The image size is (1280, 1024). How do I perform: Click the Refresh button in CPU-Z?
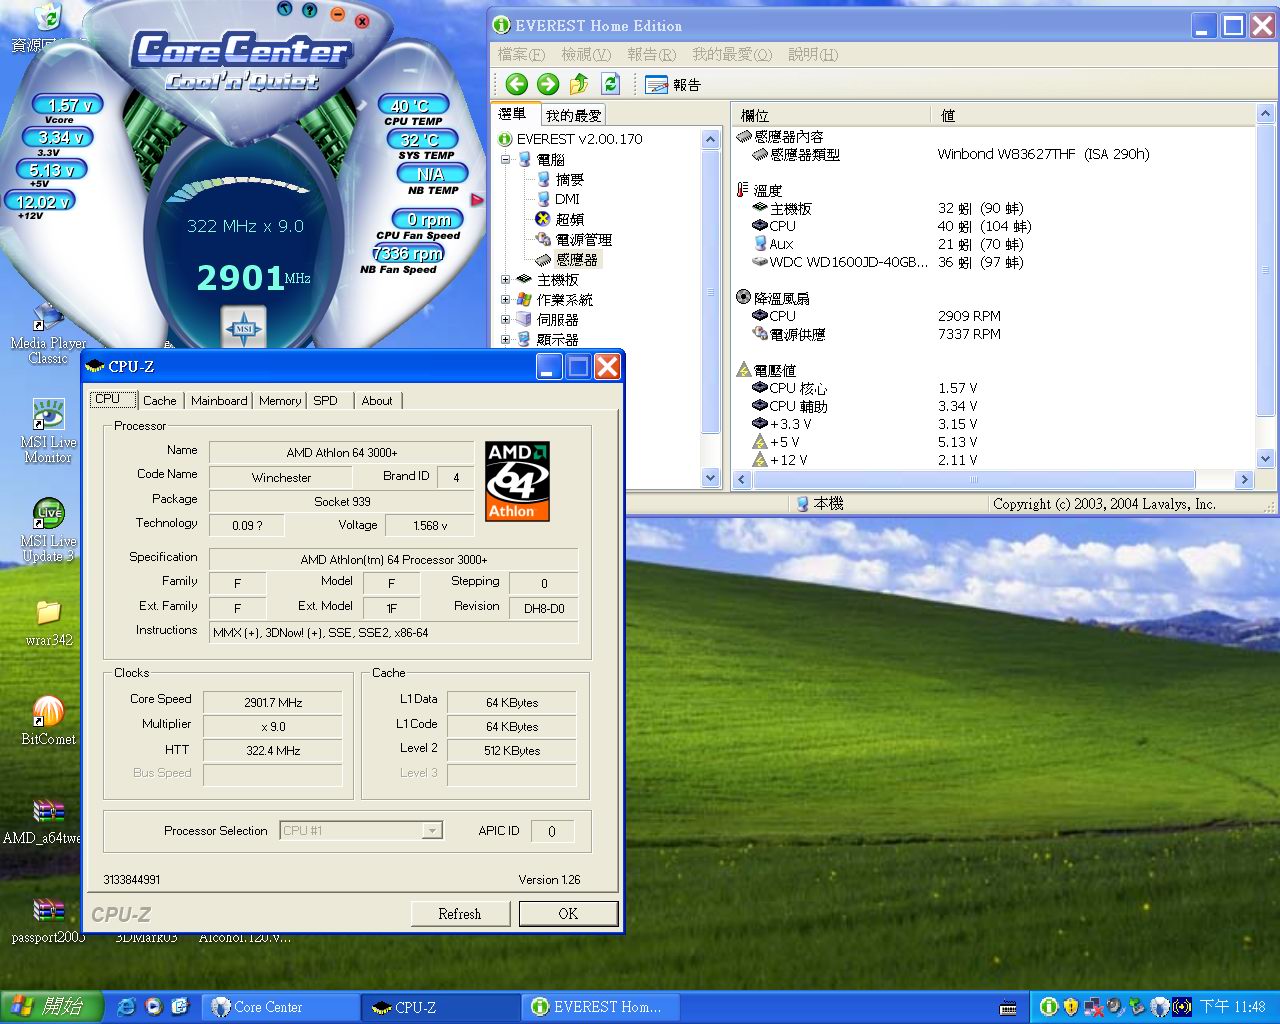tap(460, 914)
